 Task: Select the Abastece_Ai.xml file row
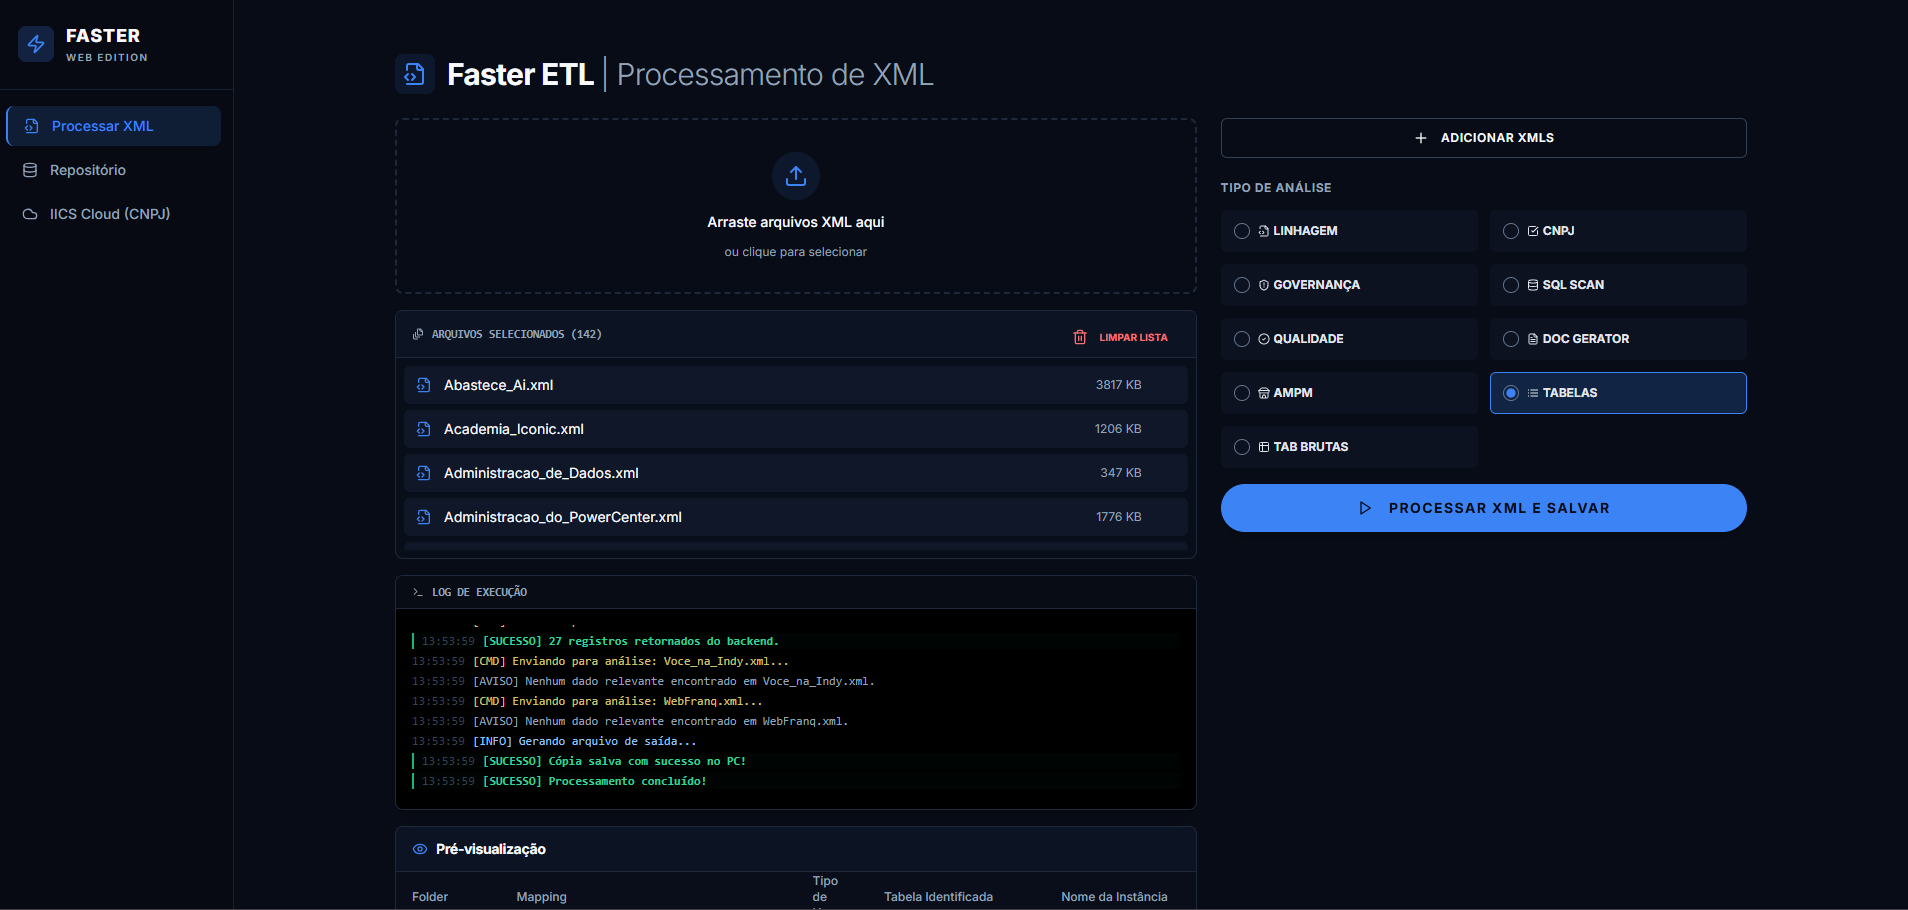[x=796, y=385]
